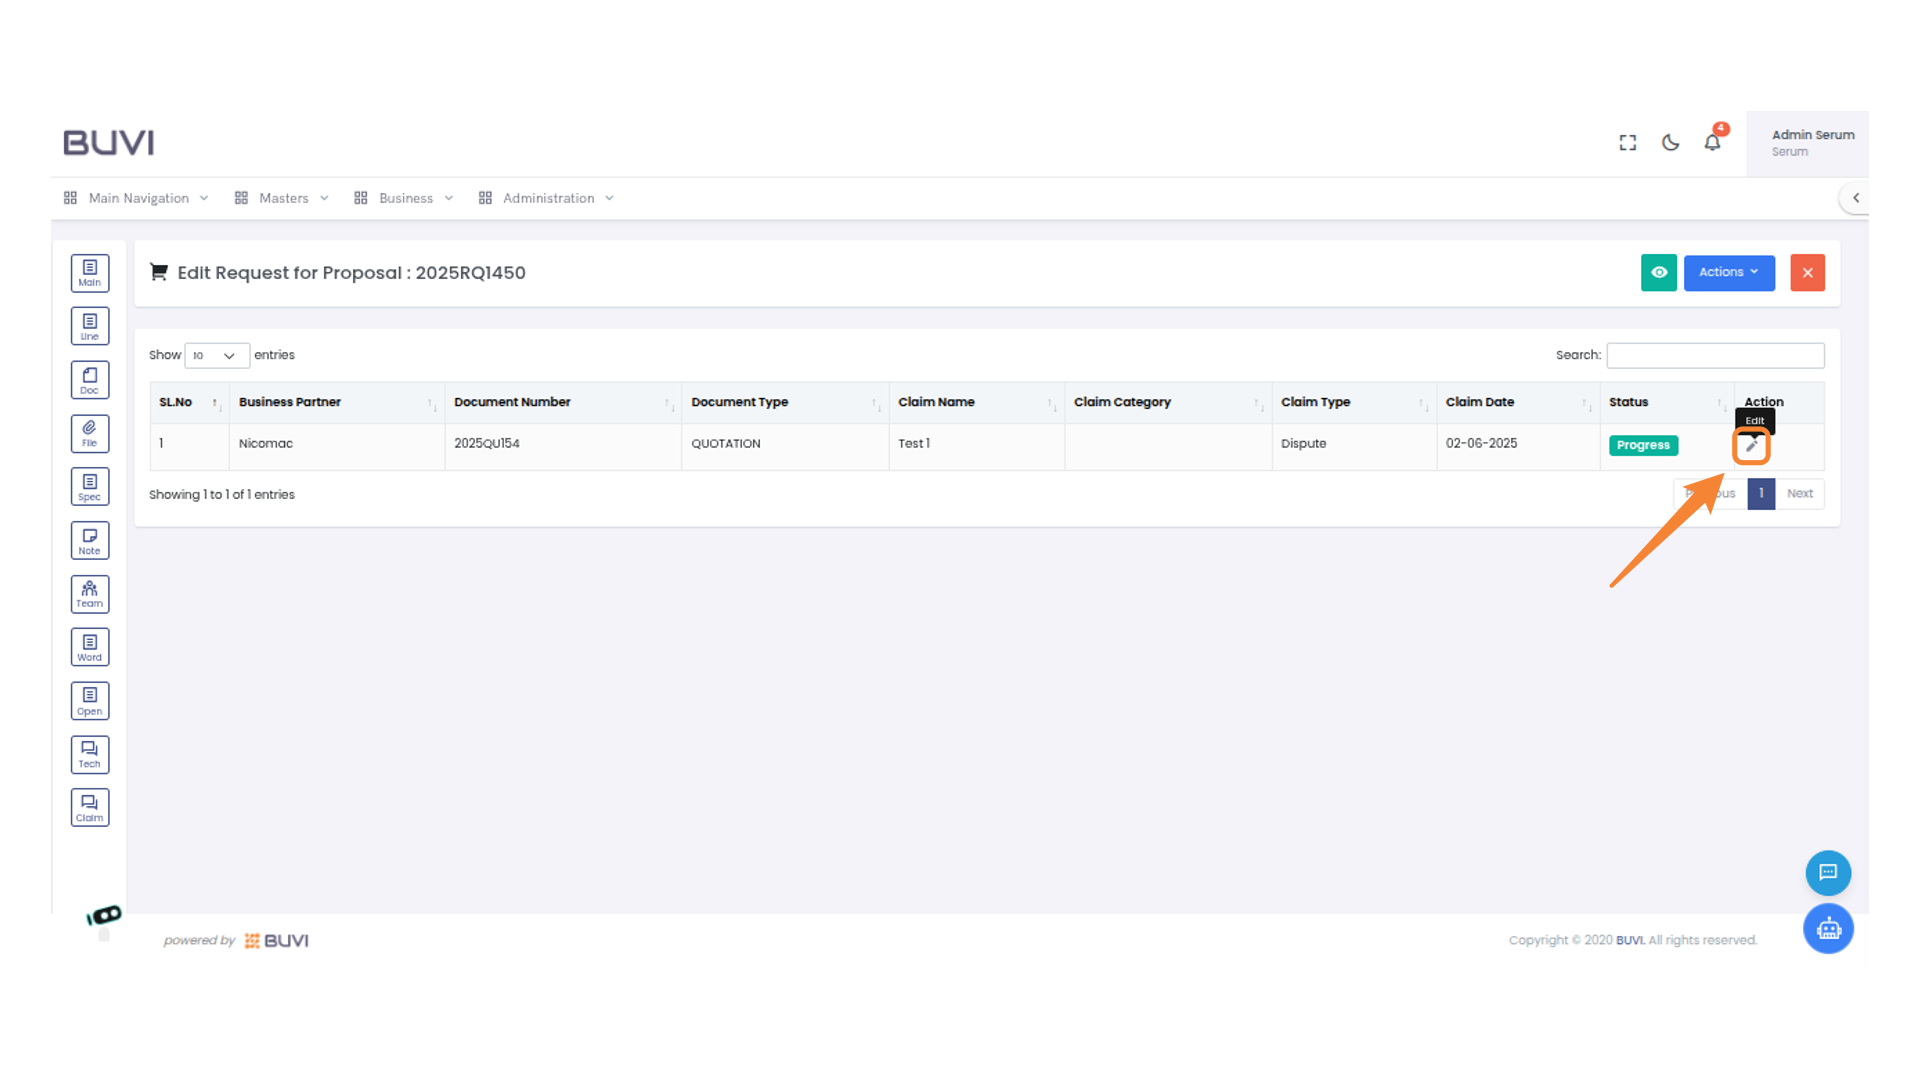The width and height of the screenshot is (1920, 1080).
Task: Open the File attachments sidebar icon
Action: point(90,433)
